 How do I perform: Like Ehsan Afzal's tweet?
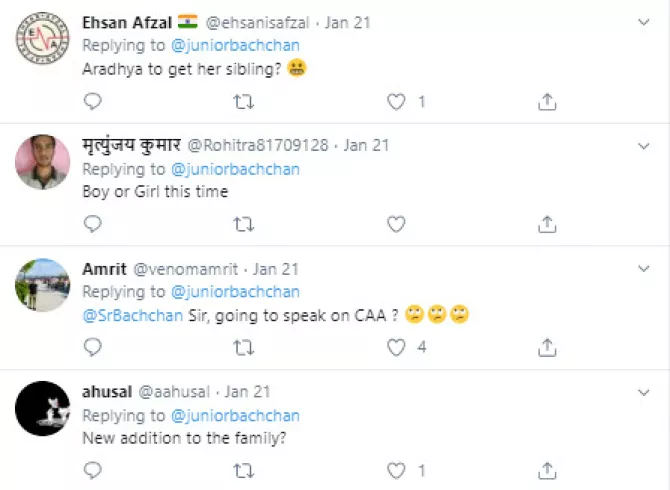(x=396, y=101)
